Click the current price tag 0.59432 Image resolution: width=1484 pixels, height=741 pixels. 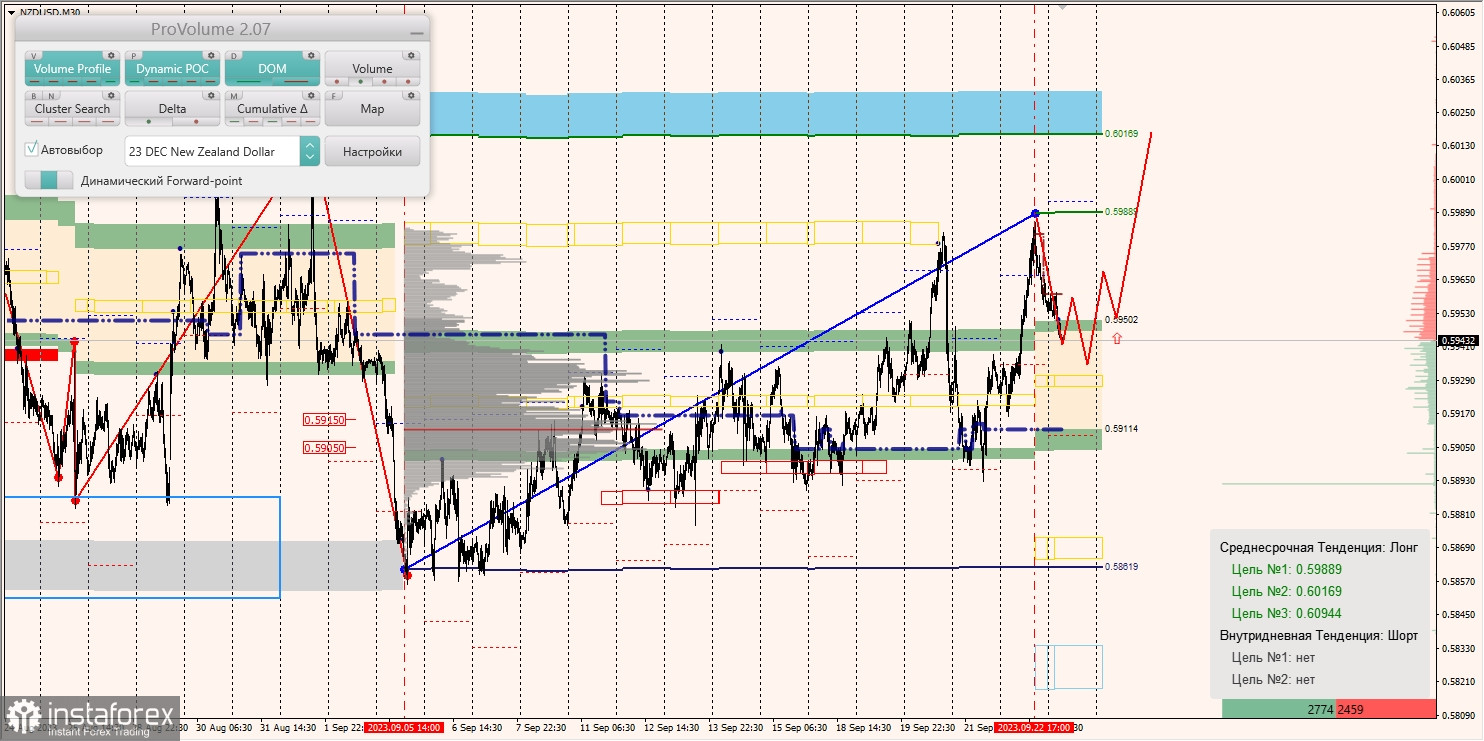point(1459,341)
